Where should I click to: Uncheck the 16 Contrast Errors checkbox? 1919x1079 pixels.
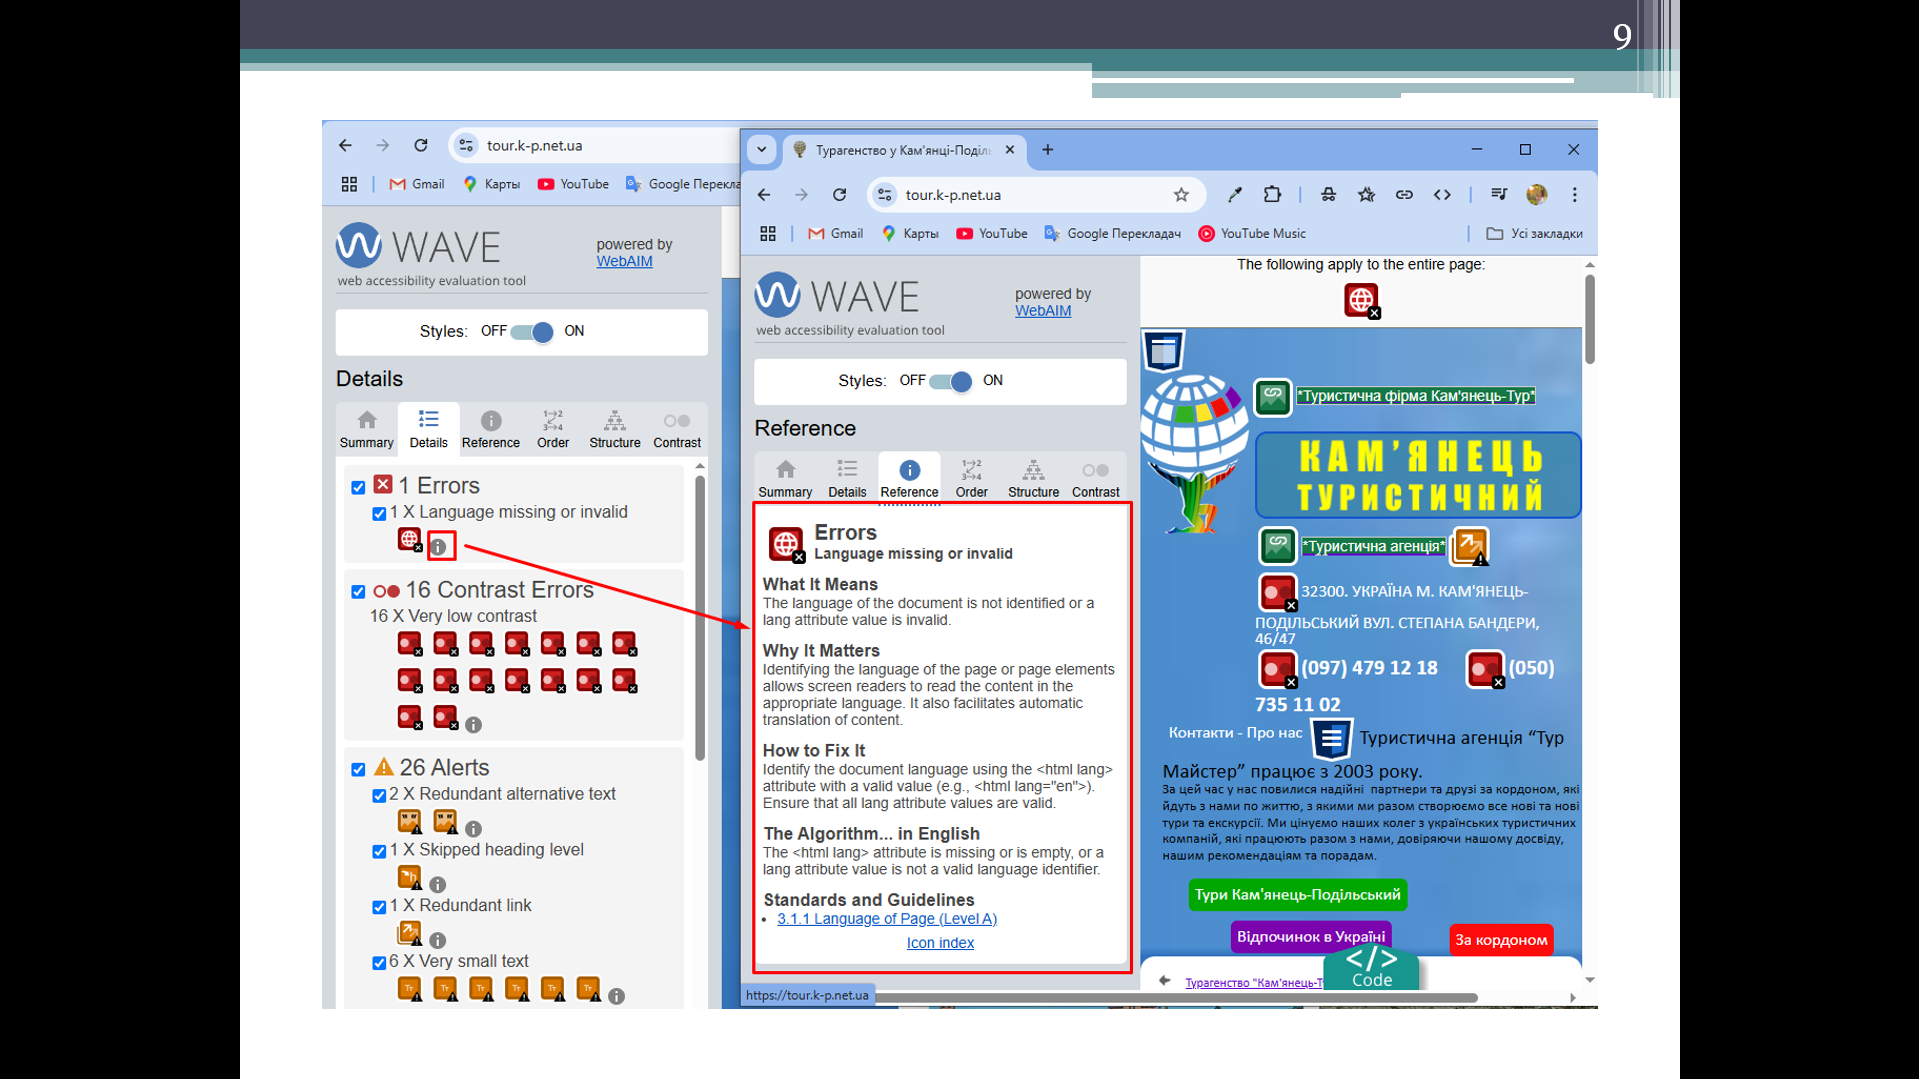(x=358, y=592)
